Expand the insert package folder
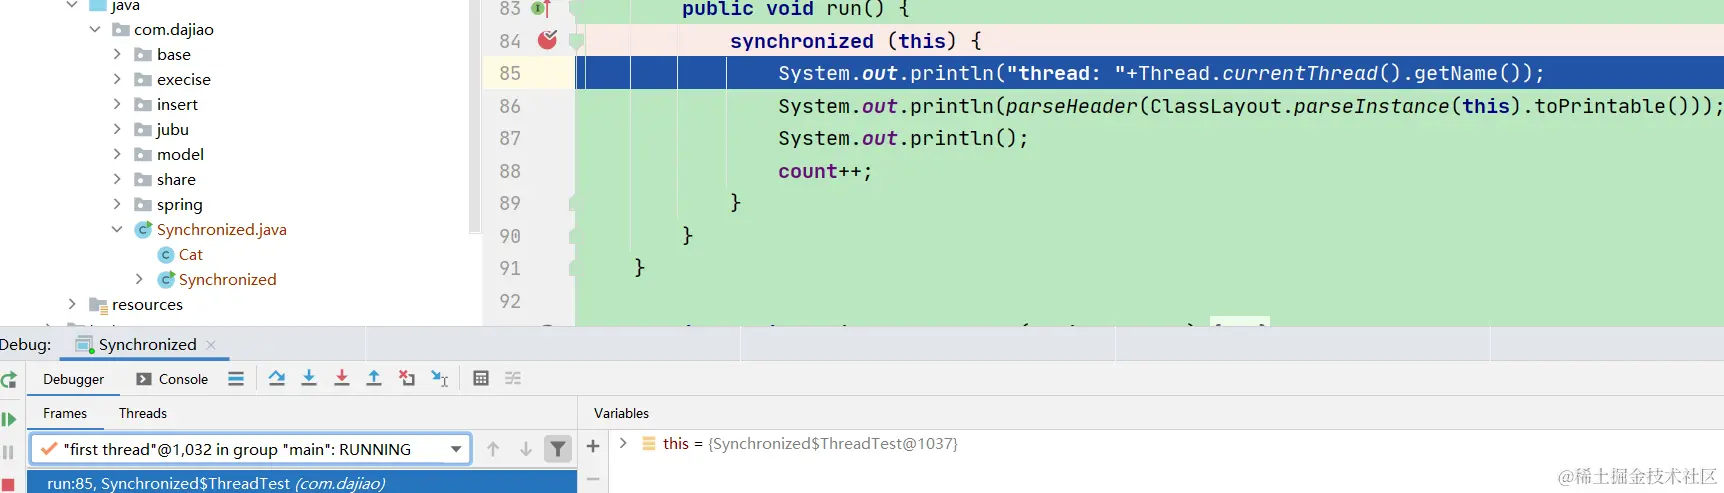Viewport: 1724px width, 493px height. [x=117, y=104]
